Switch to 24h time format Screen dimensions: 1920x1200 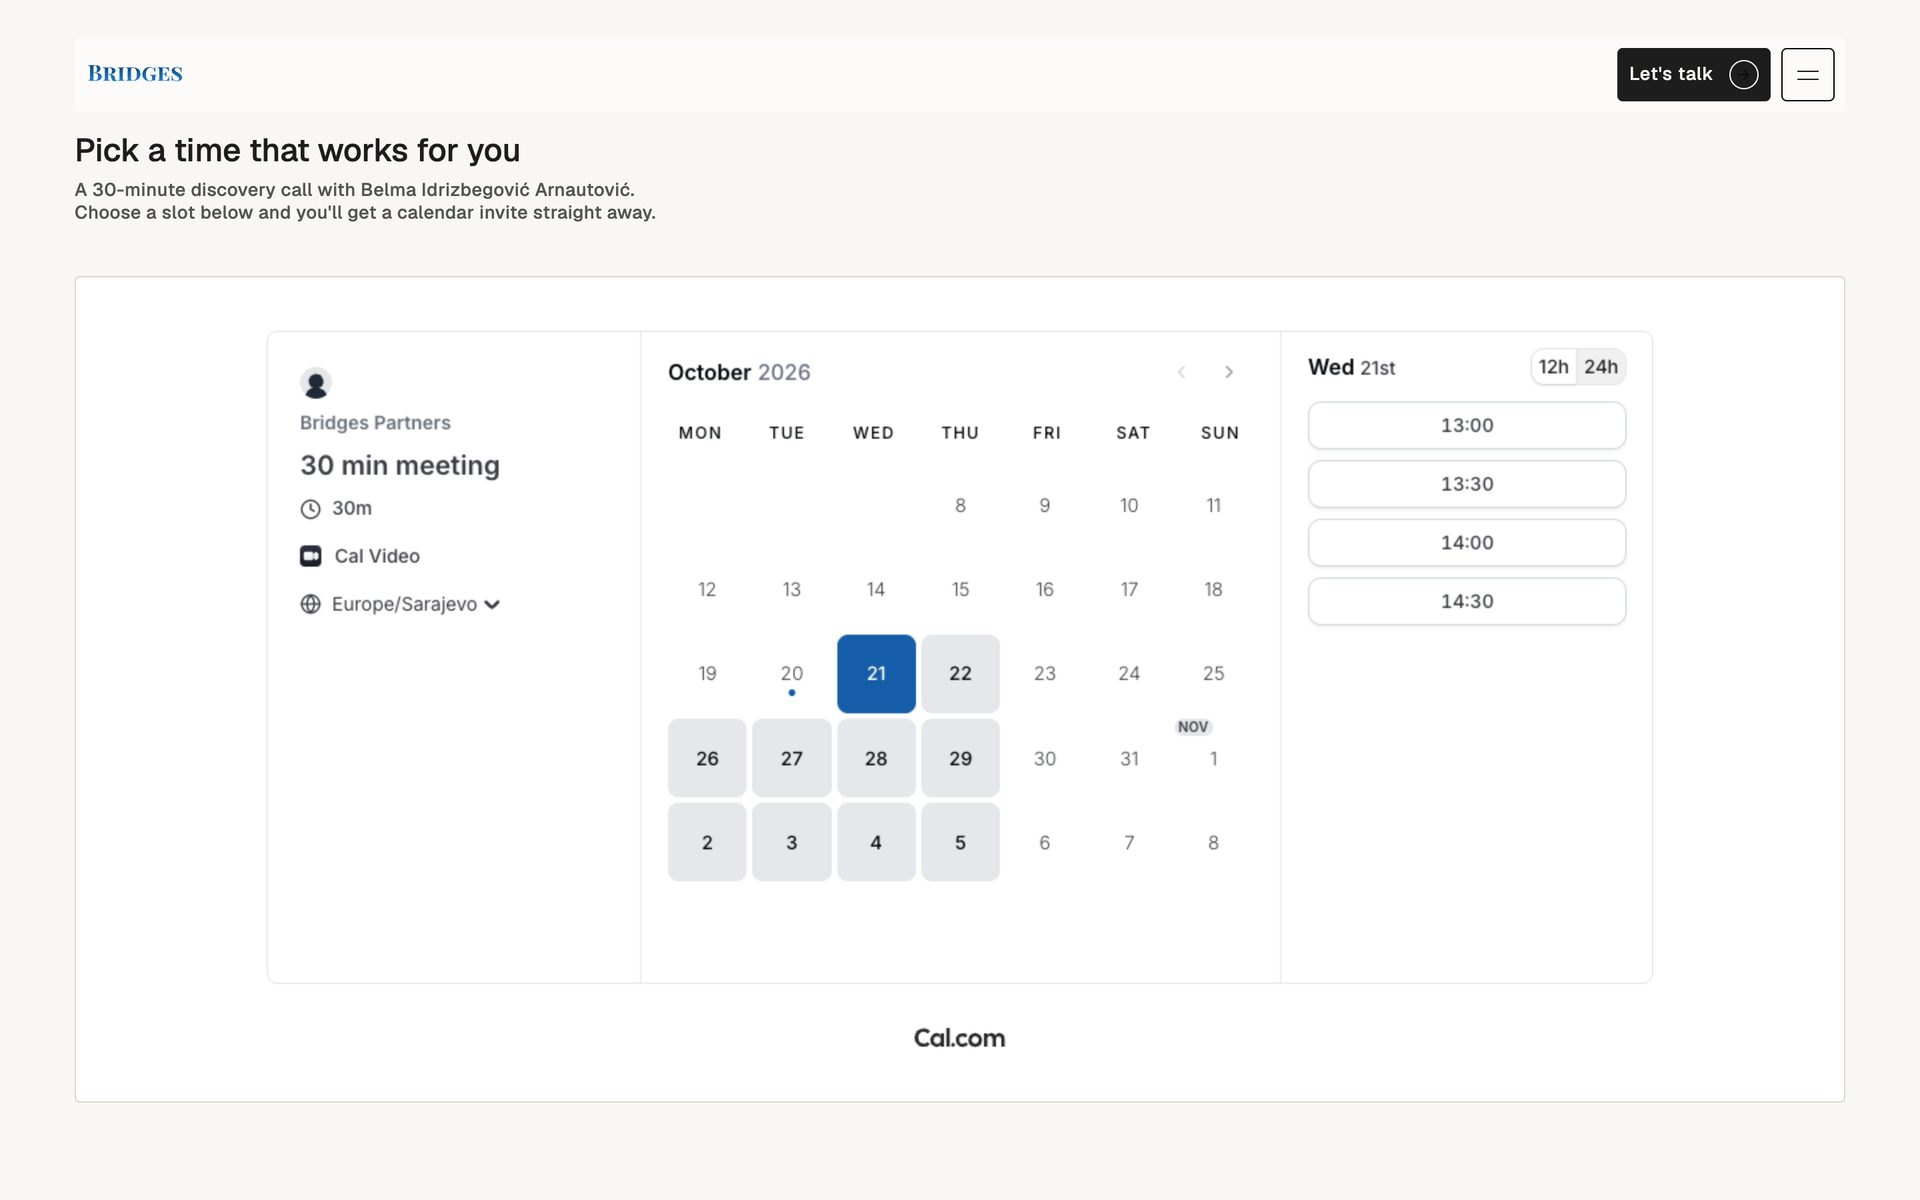1601,367
